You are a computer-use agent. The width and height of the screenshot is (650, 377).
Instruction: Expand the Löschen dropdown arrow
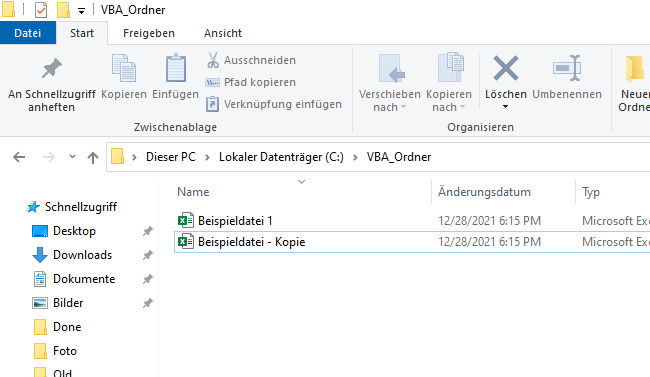pyautogui.click(x=505, y=107)
